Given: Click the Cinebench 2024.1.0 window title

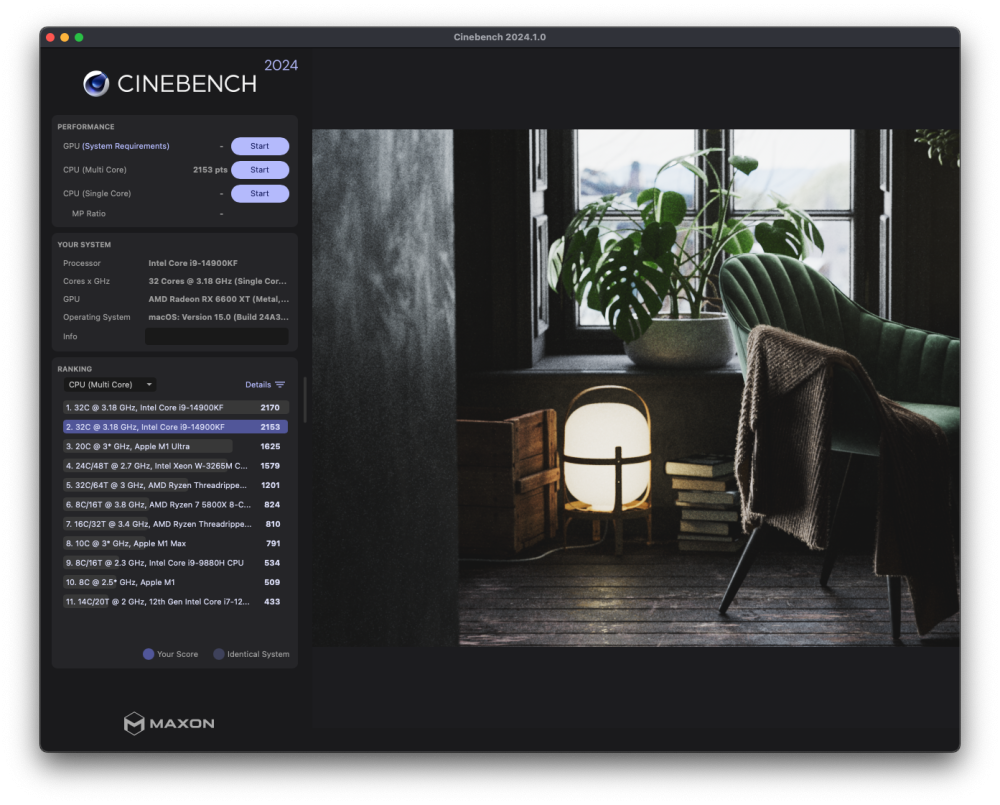Looking at the screenshot, I should pyautogui.click(x=499, y=37).
